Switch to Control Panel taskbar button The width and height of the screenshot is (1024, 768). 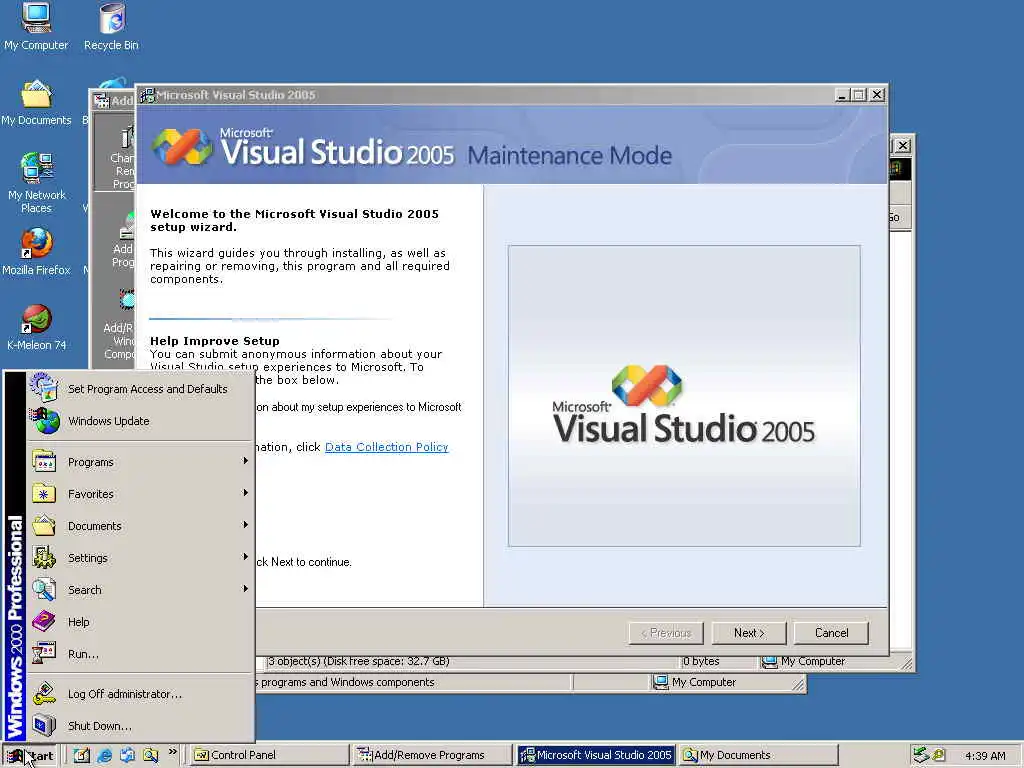pos(270,755)
